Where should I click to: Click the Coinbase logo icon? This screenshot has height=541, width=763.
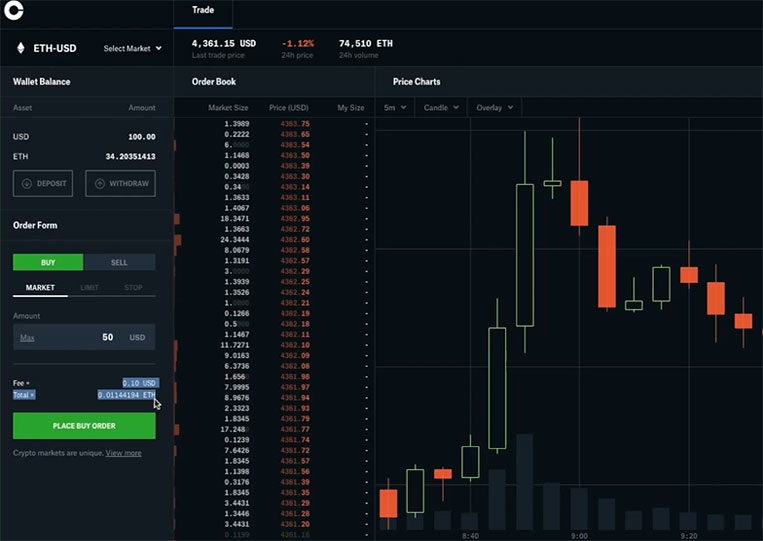13,10
